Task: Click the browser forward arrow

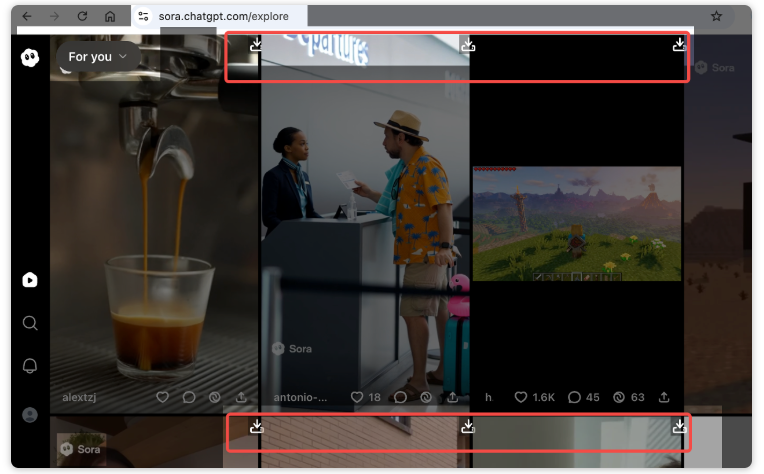Action: tap(54, 16)
